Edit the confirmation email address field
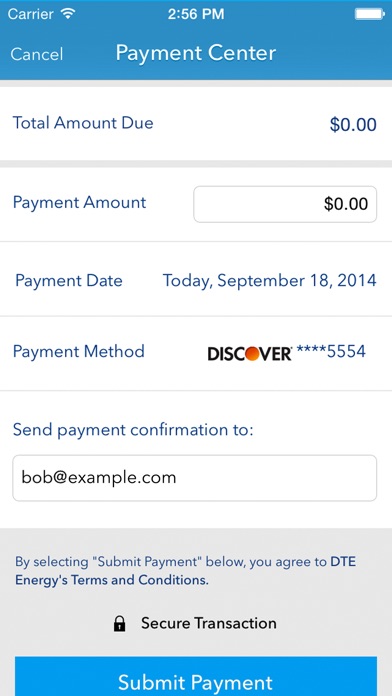Image resolution: width=392 pixels, height=696 pixels. coord(194,478)
